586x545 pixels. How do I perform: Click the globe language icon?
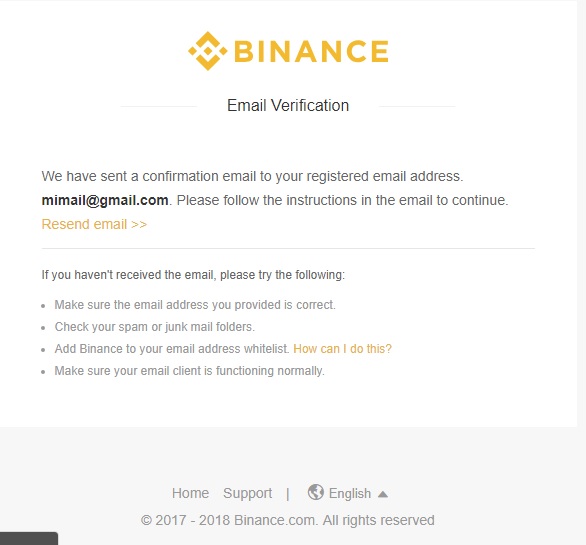click(x=316, y=492)
